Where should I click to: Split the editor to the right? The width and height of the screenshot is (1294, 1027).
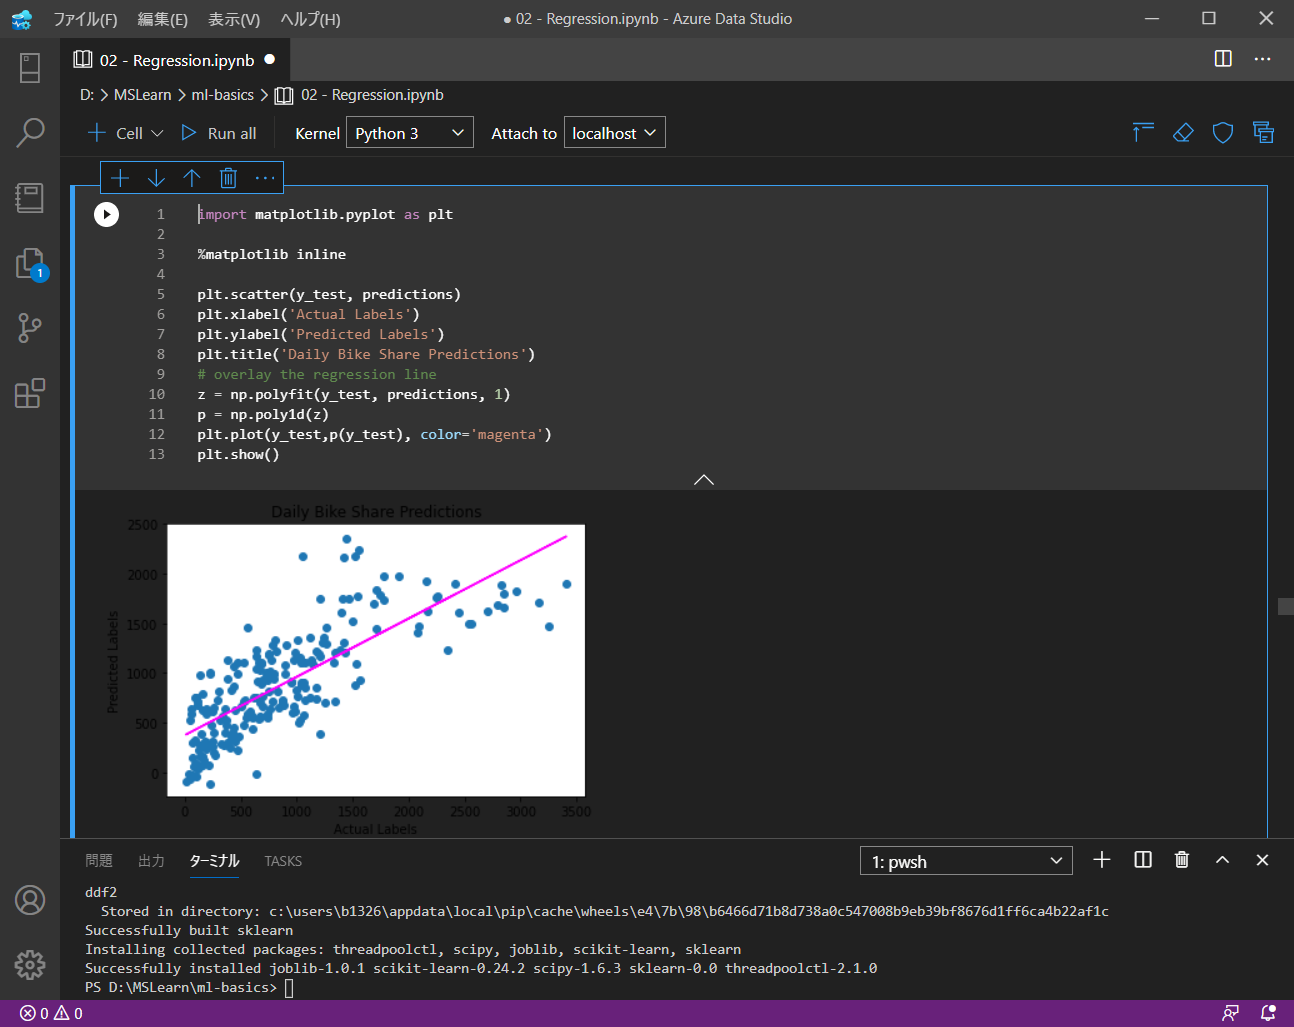click(1222, 59)
